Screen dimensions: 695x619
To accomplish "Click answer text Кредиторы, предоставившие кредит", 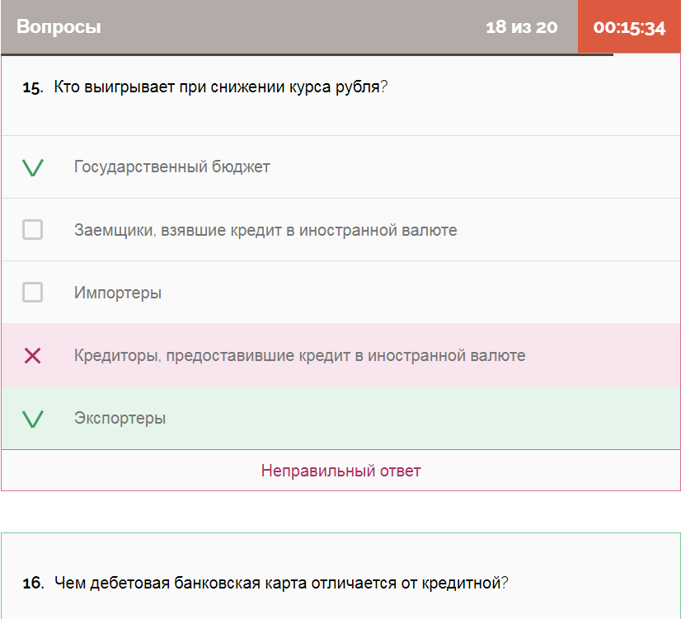I will coord(299,355).
